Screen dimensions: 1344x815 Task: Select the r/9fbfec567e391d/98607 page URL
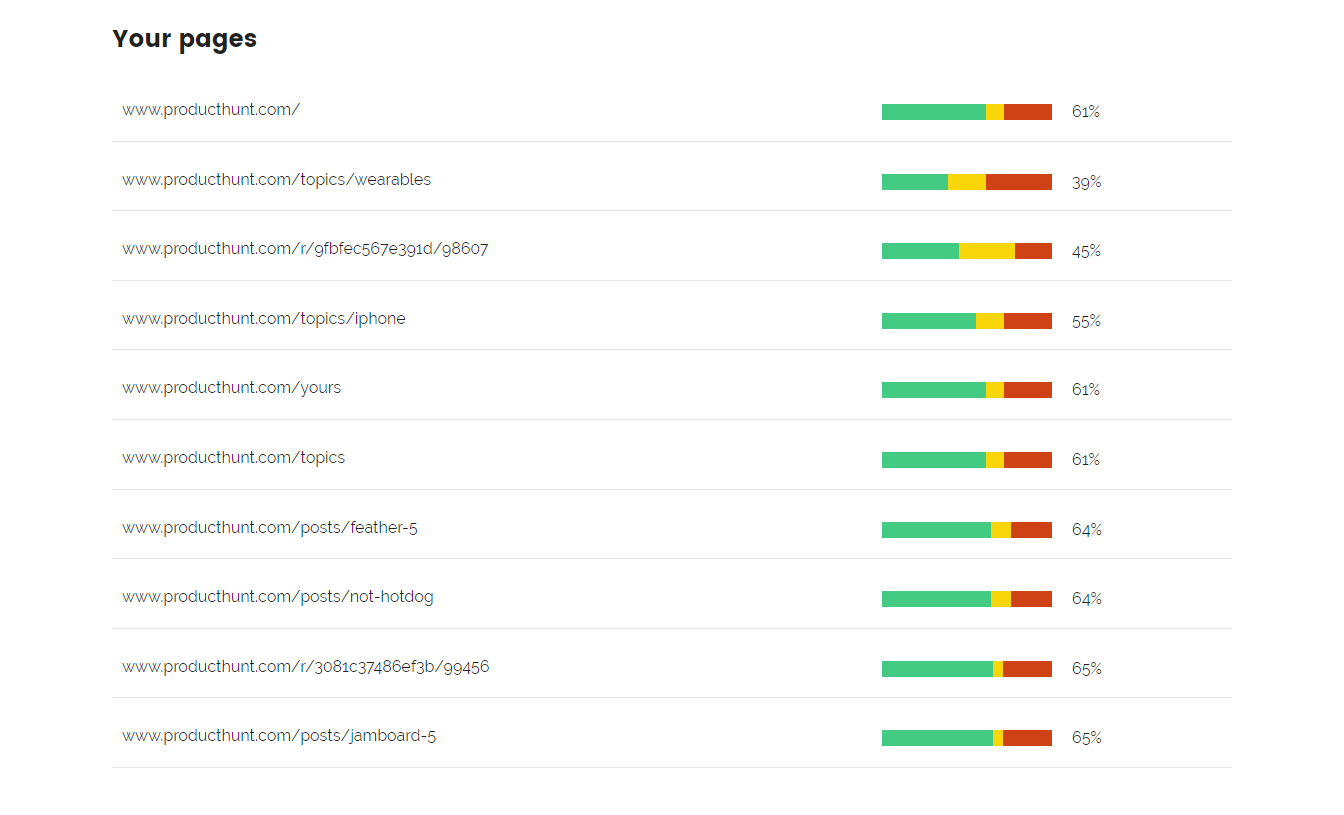(x=305, y=249)
